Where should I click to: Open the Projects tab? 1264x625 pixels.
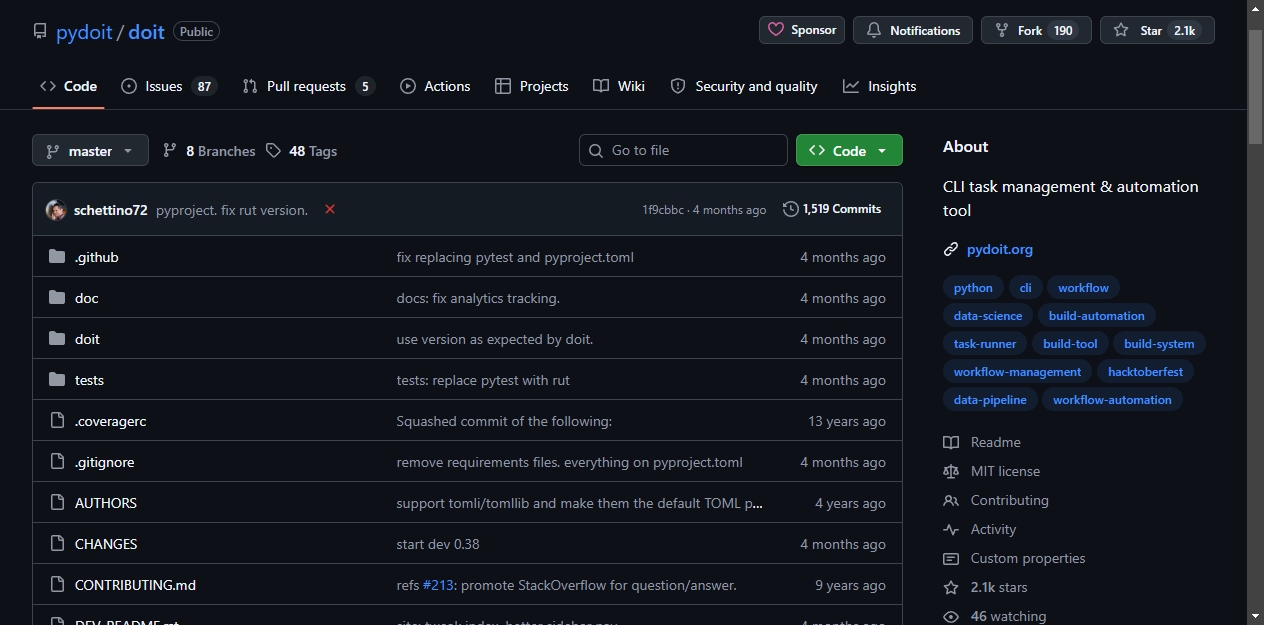pyautogui.click(x=532, y=86)
